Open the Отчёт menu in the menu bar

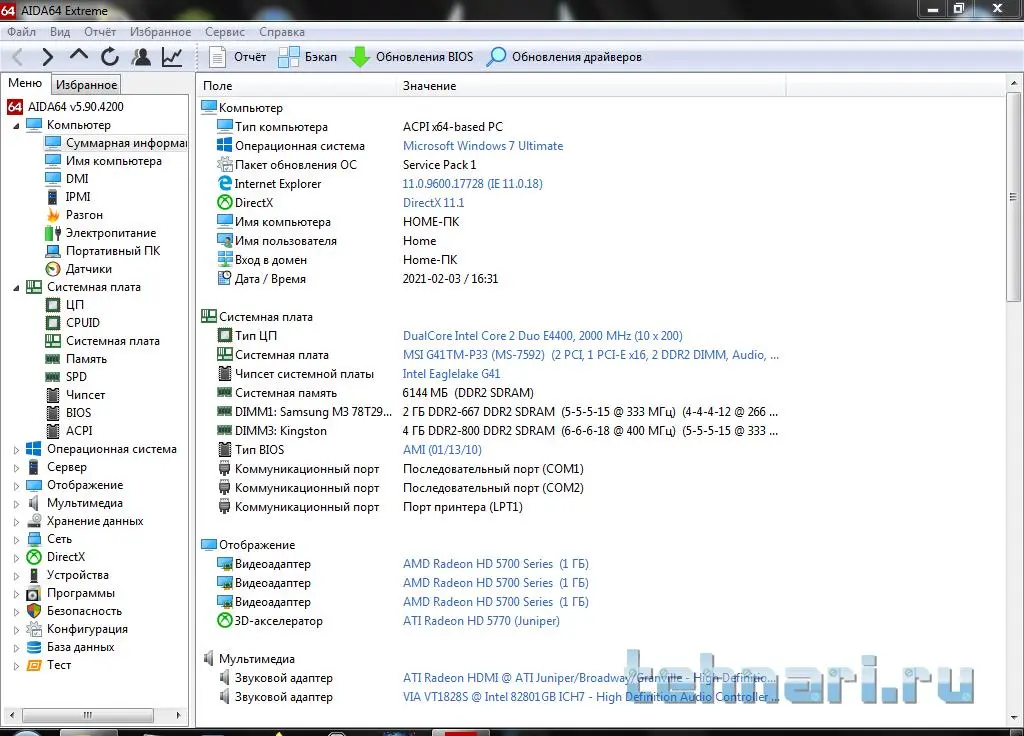point(100,32)
